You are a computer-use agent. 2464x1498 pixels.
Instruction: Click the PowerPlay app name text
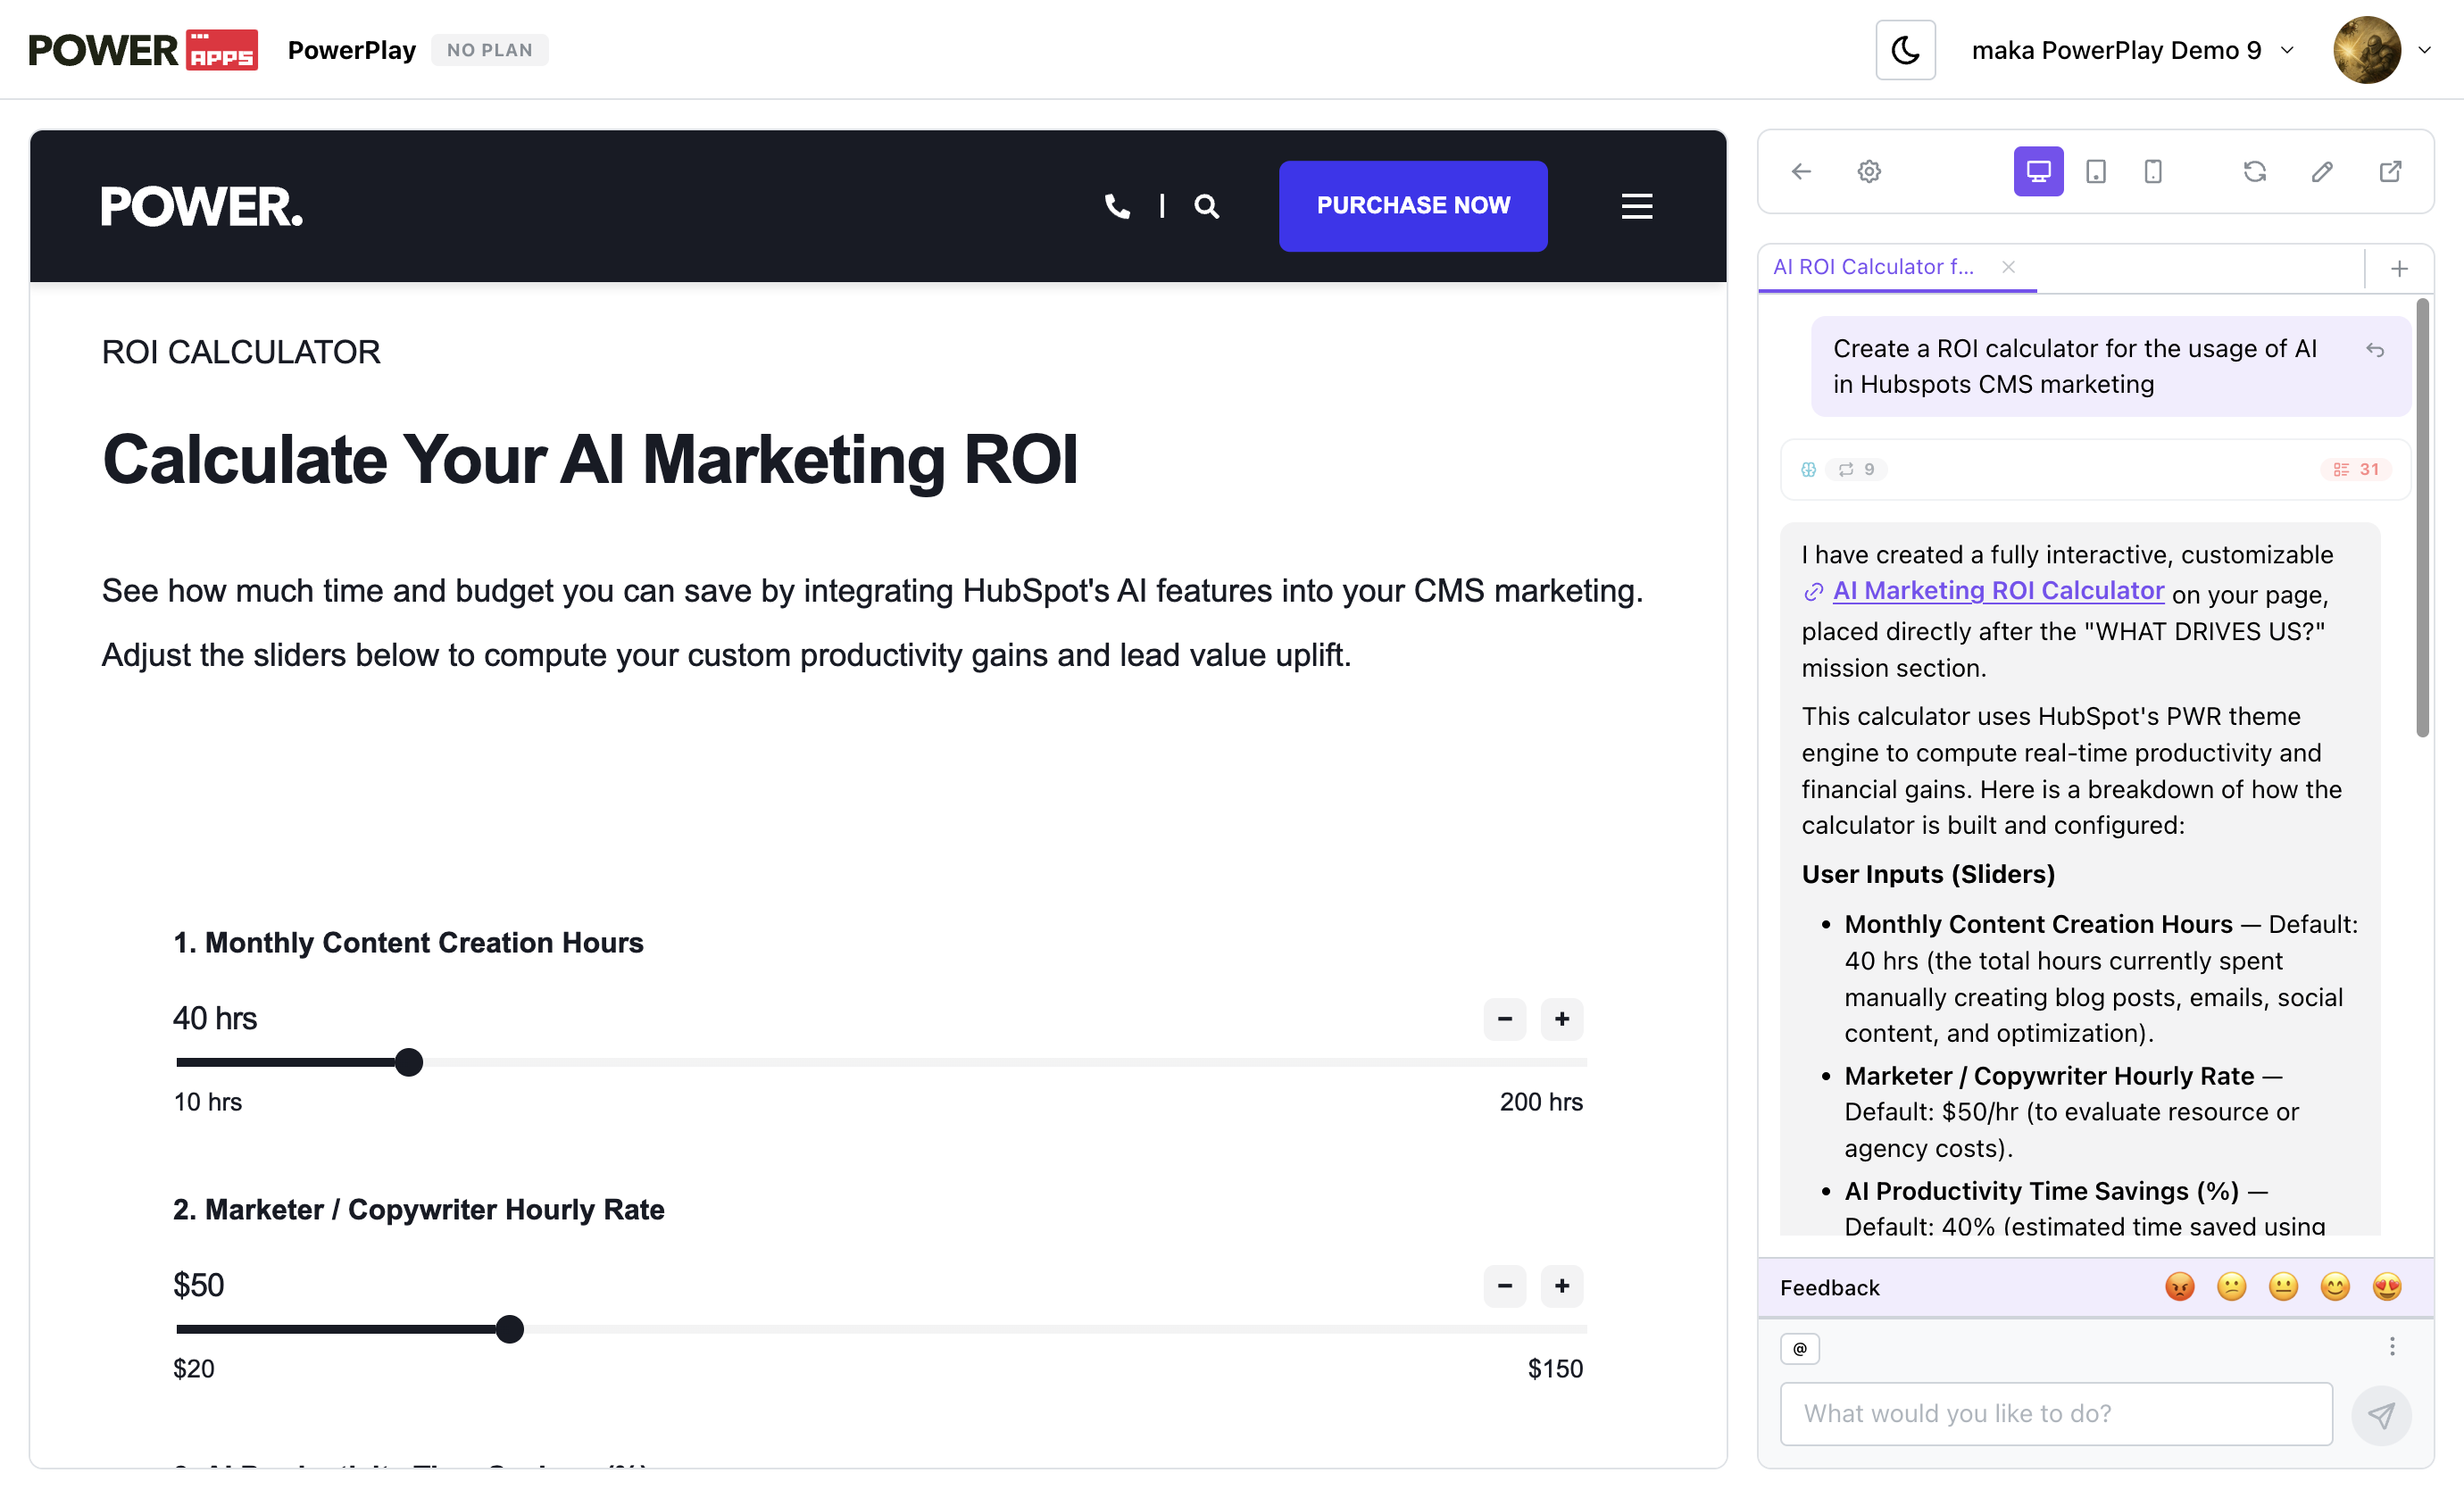pyautogui.click(x=352, y=50)
